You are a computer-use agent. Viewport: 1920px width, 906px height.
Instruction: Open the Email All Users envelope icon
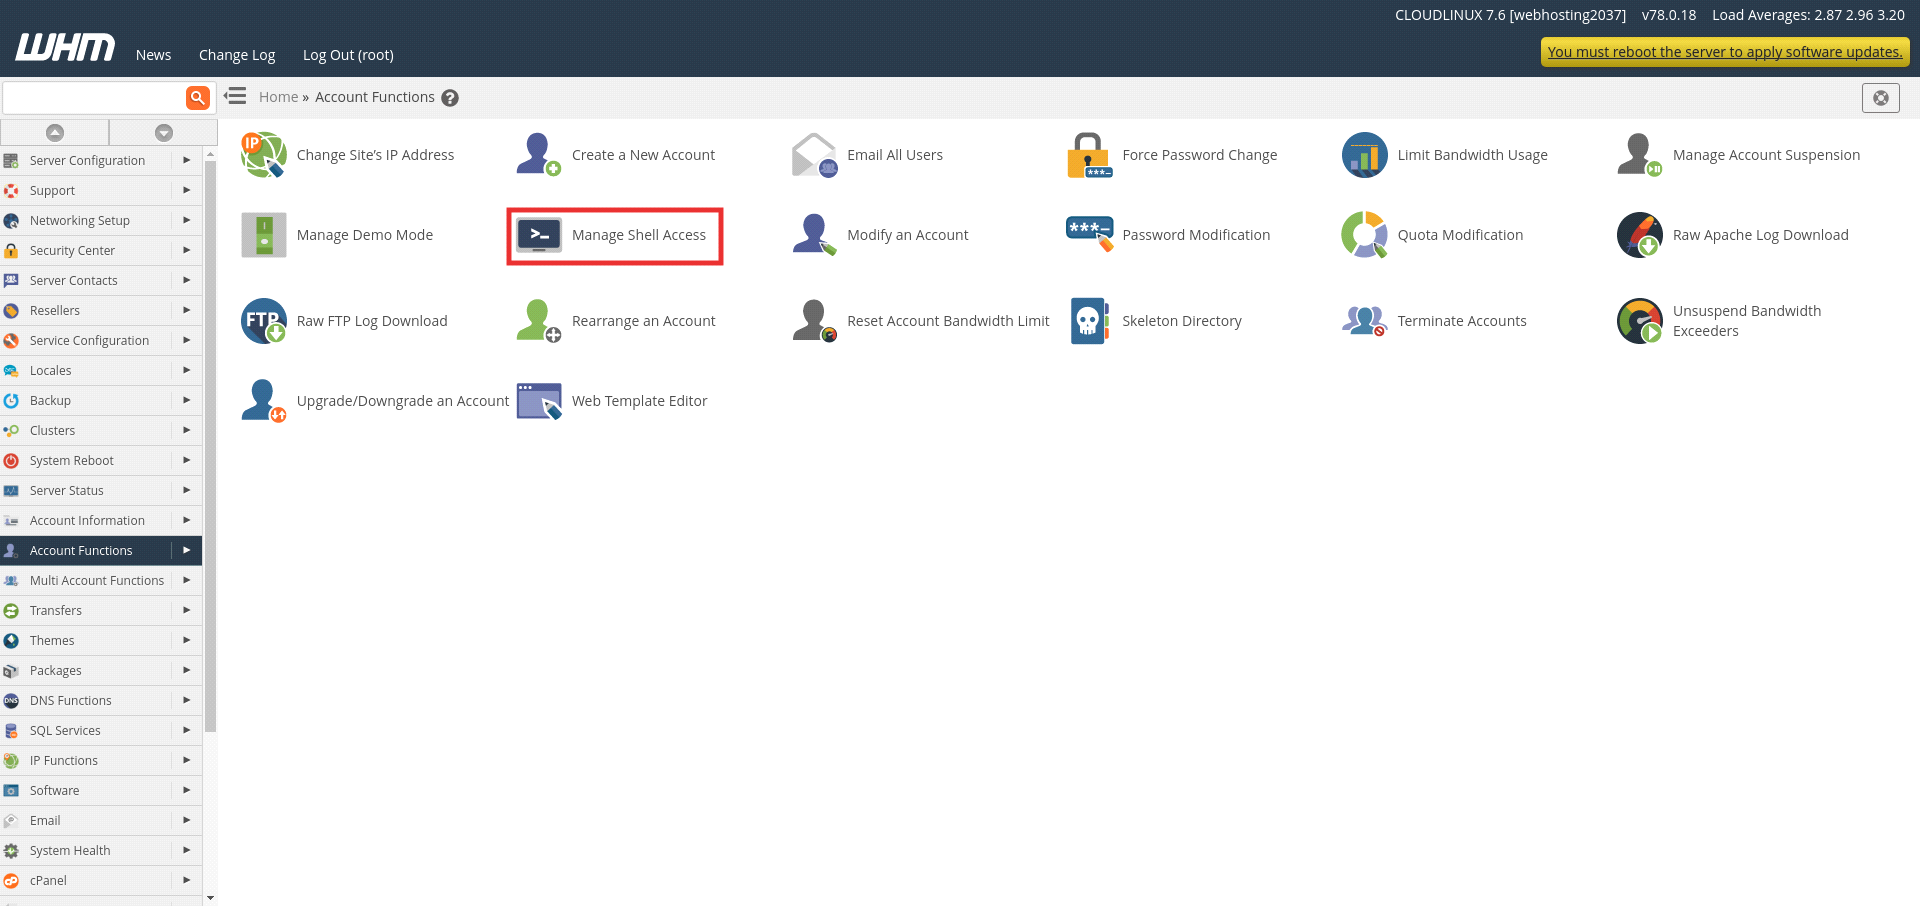coord(814,155)
